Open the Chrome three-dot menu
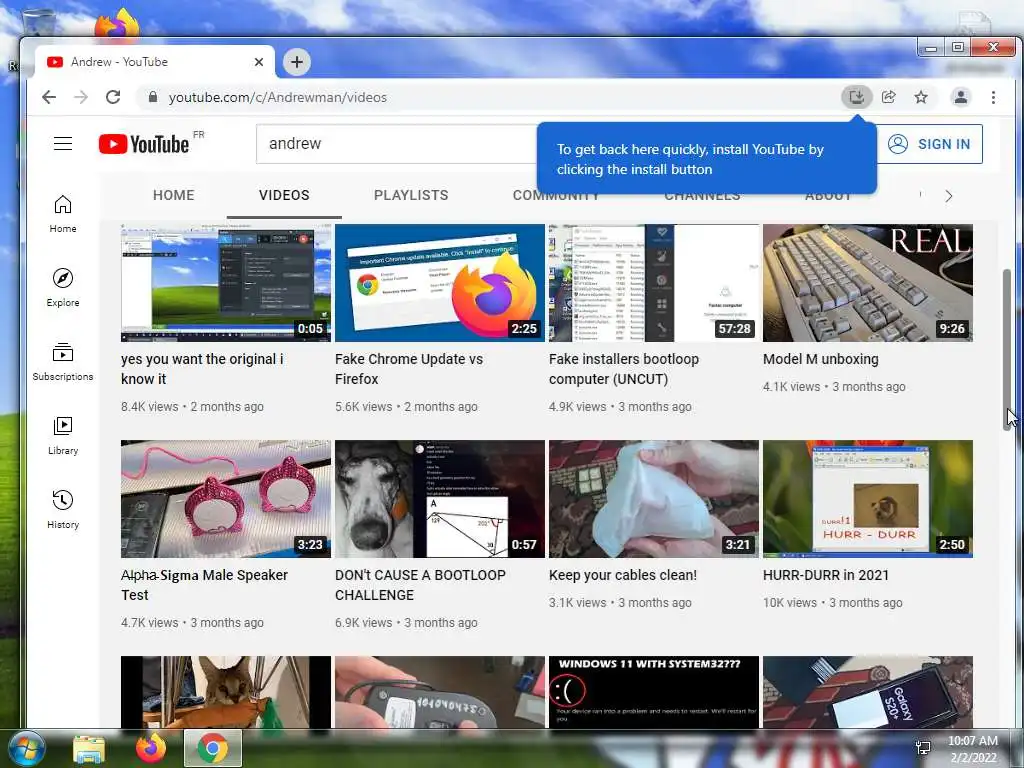 (x=993, y=97)
